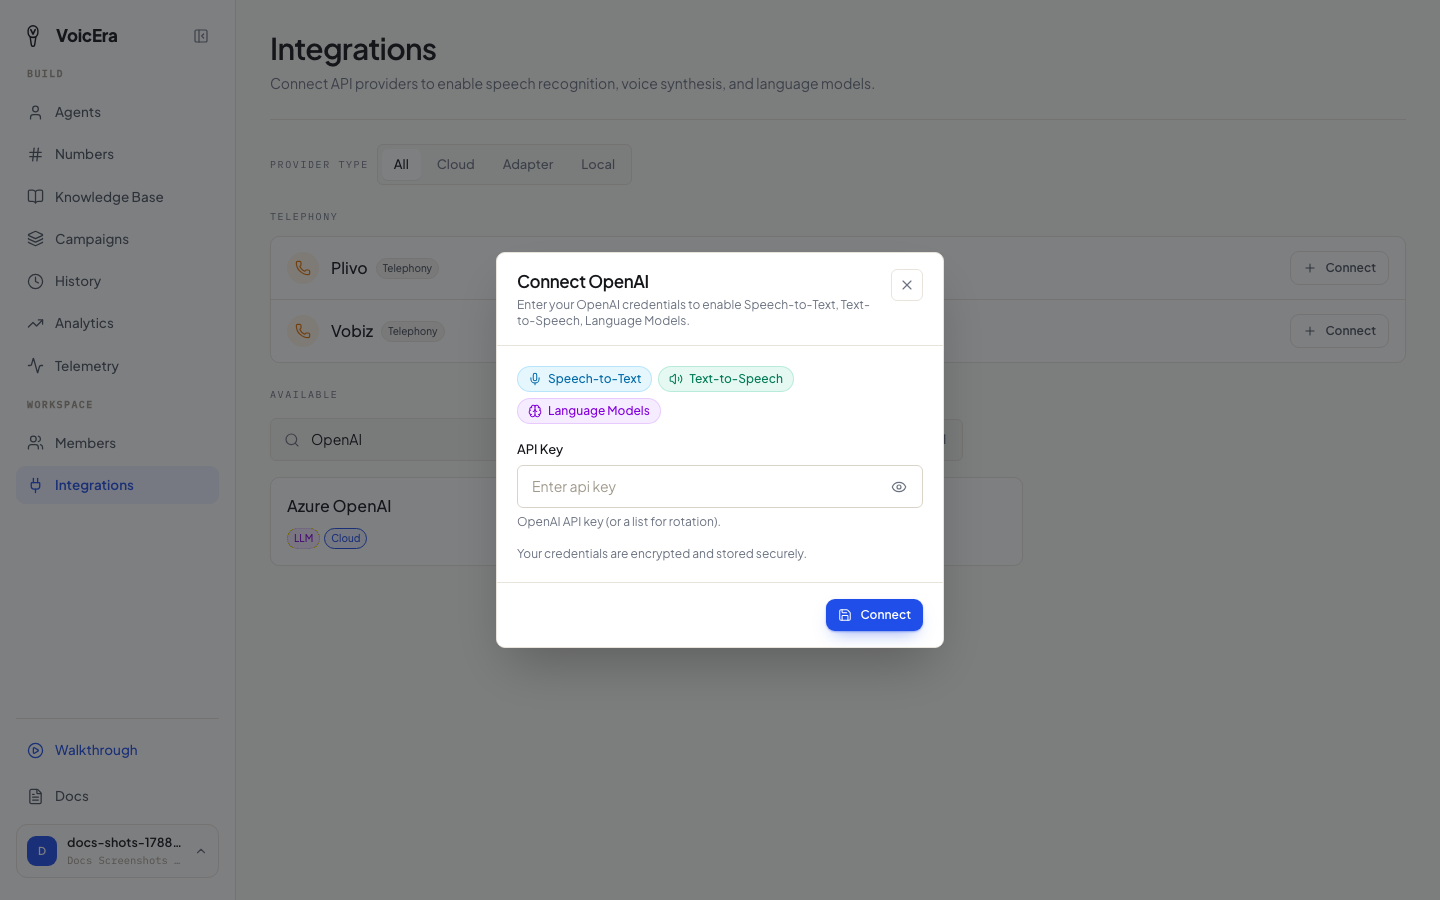Select Integrations in sidebar
Viewport: 1440px width, 900px height.
117,485
